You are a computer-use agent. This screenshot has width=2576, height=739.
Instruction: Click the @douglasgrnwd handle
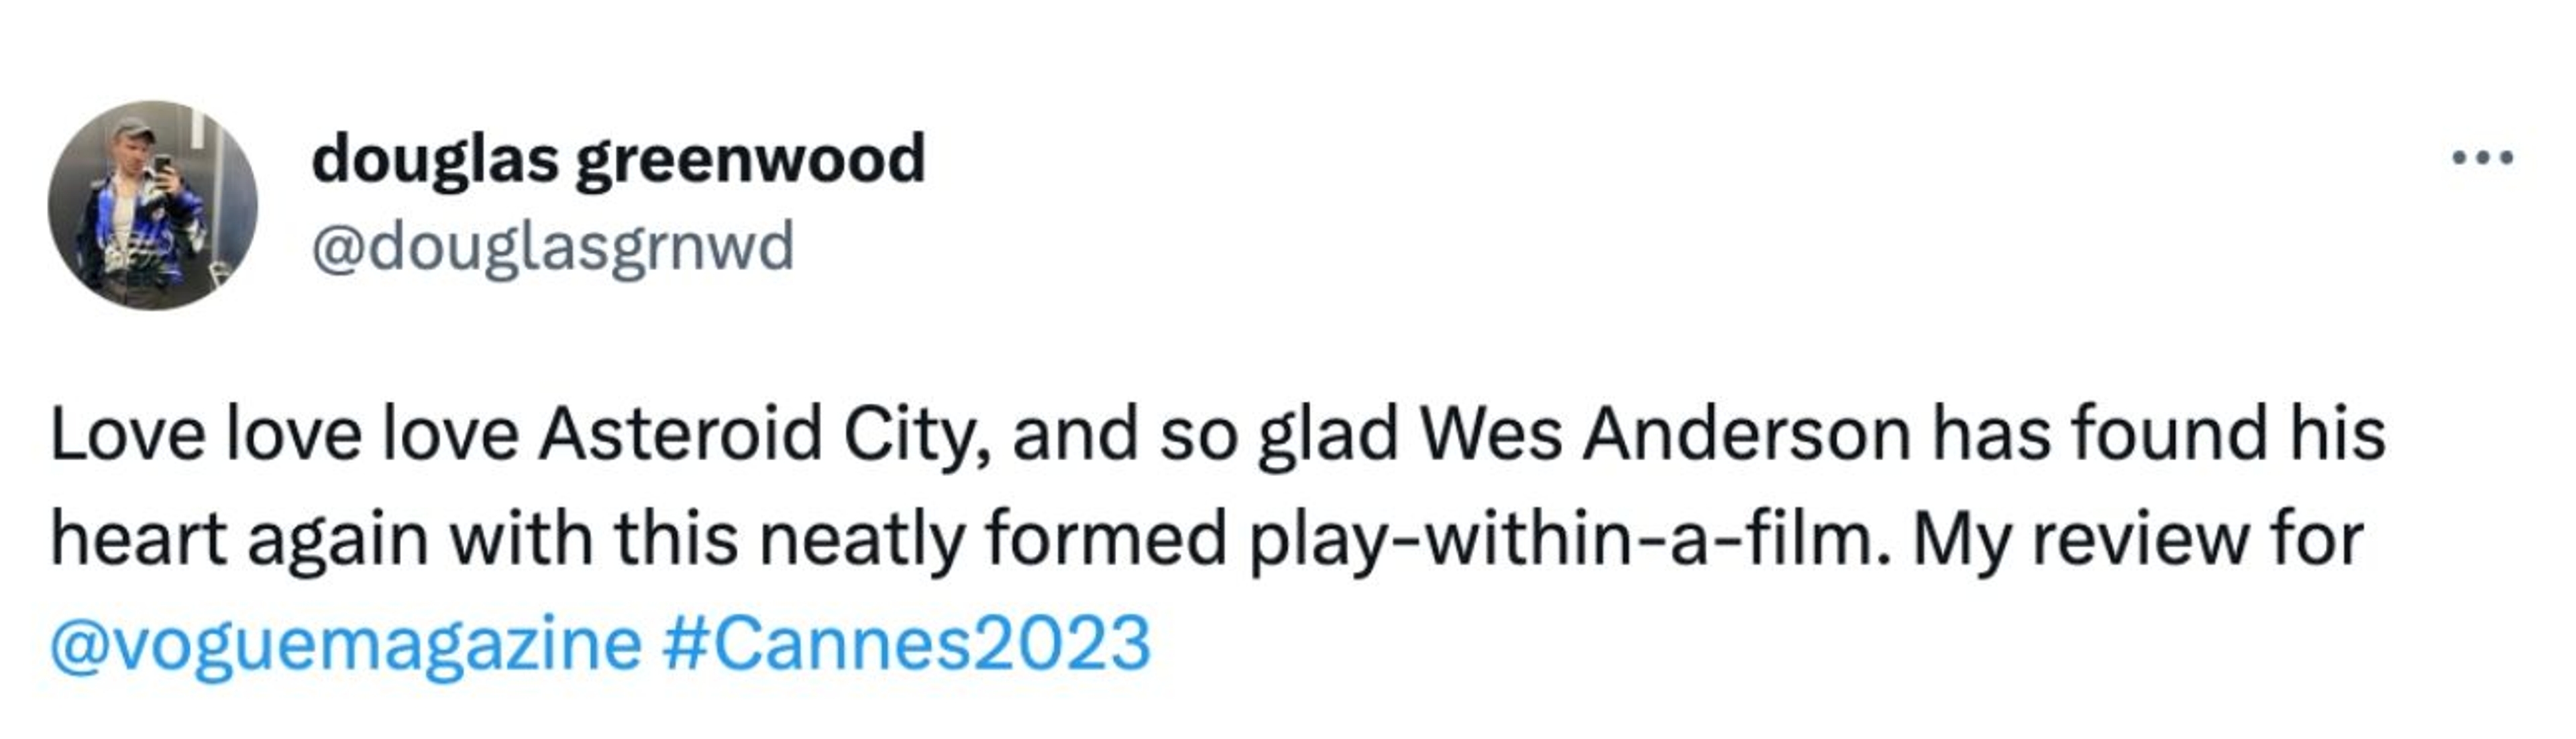pyautogui.click(x=553, y=246)
